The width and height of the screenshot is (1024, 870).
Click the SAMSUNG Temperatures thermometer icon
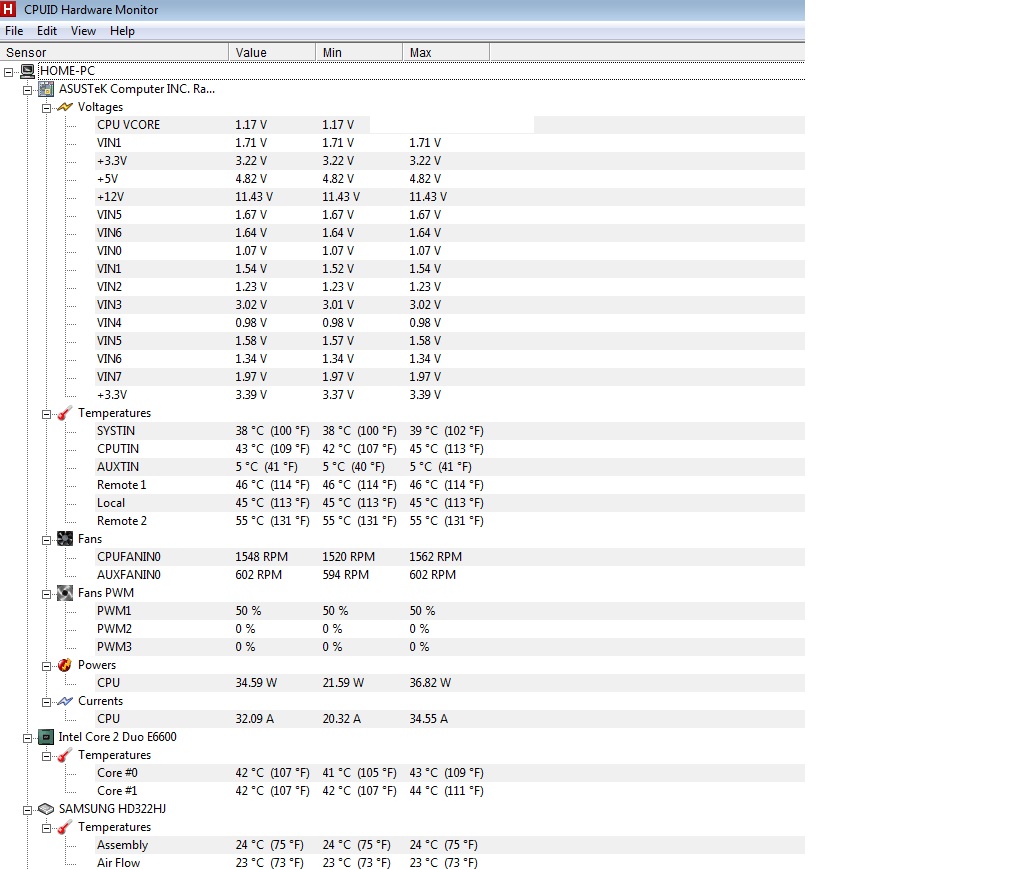65,828
